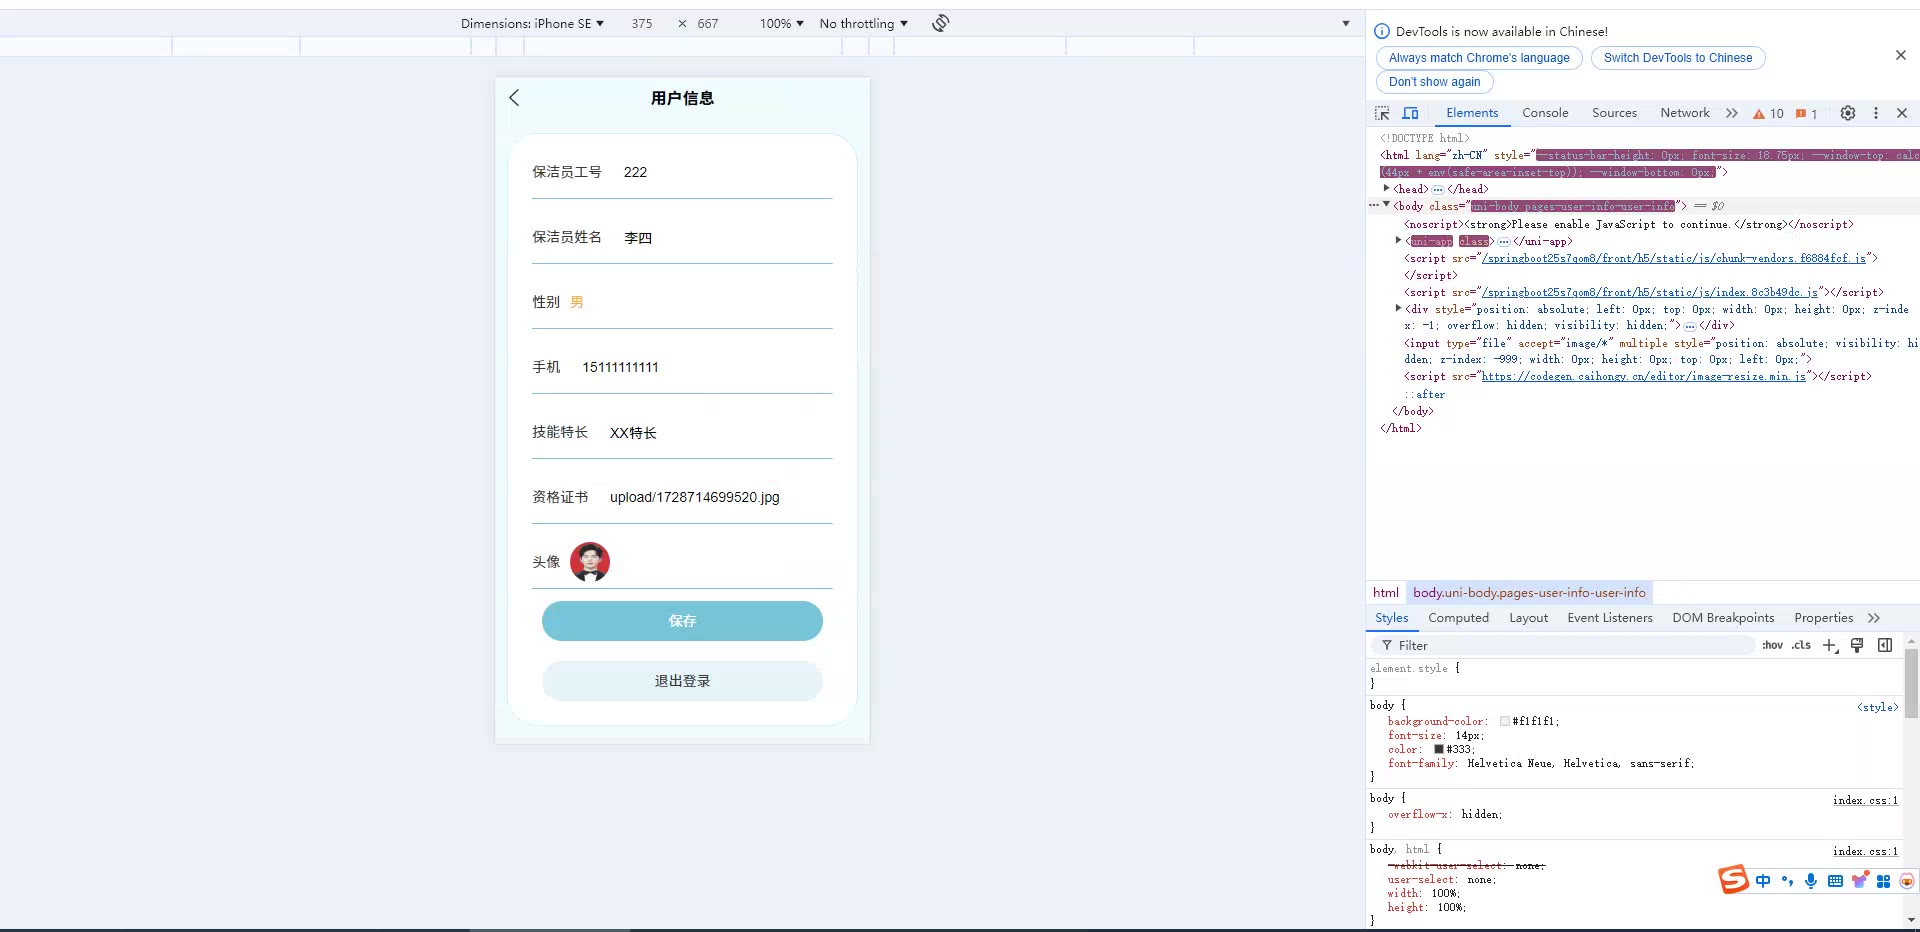Image resolution: width=1920 pixels, height=932 pixels.
Task: Open the Network tab
Action: coord(1685,113)
